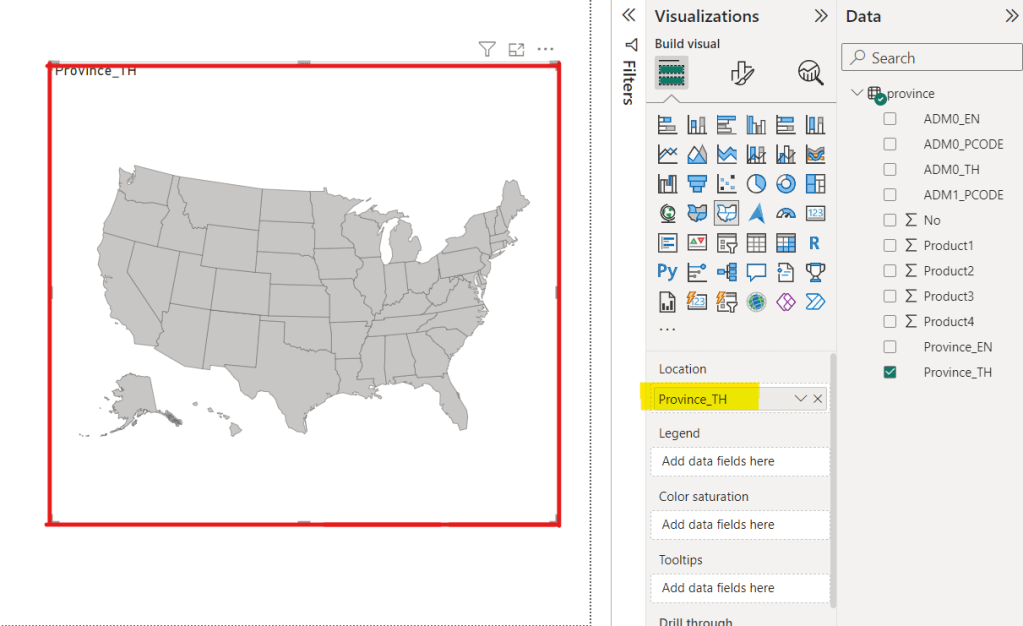Select the Gauge visual icon
1023x626 pixels.
[x=785, y=212]
